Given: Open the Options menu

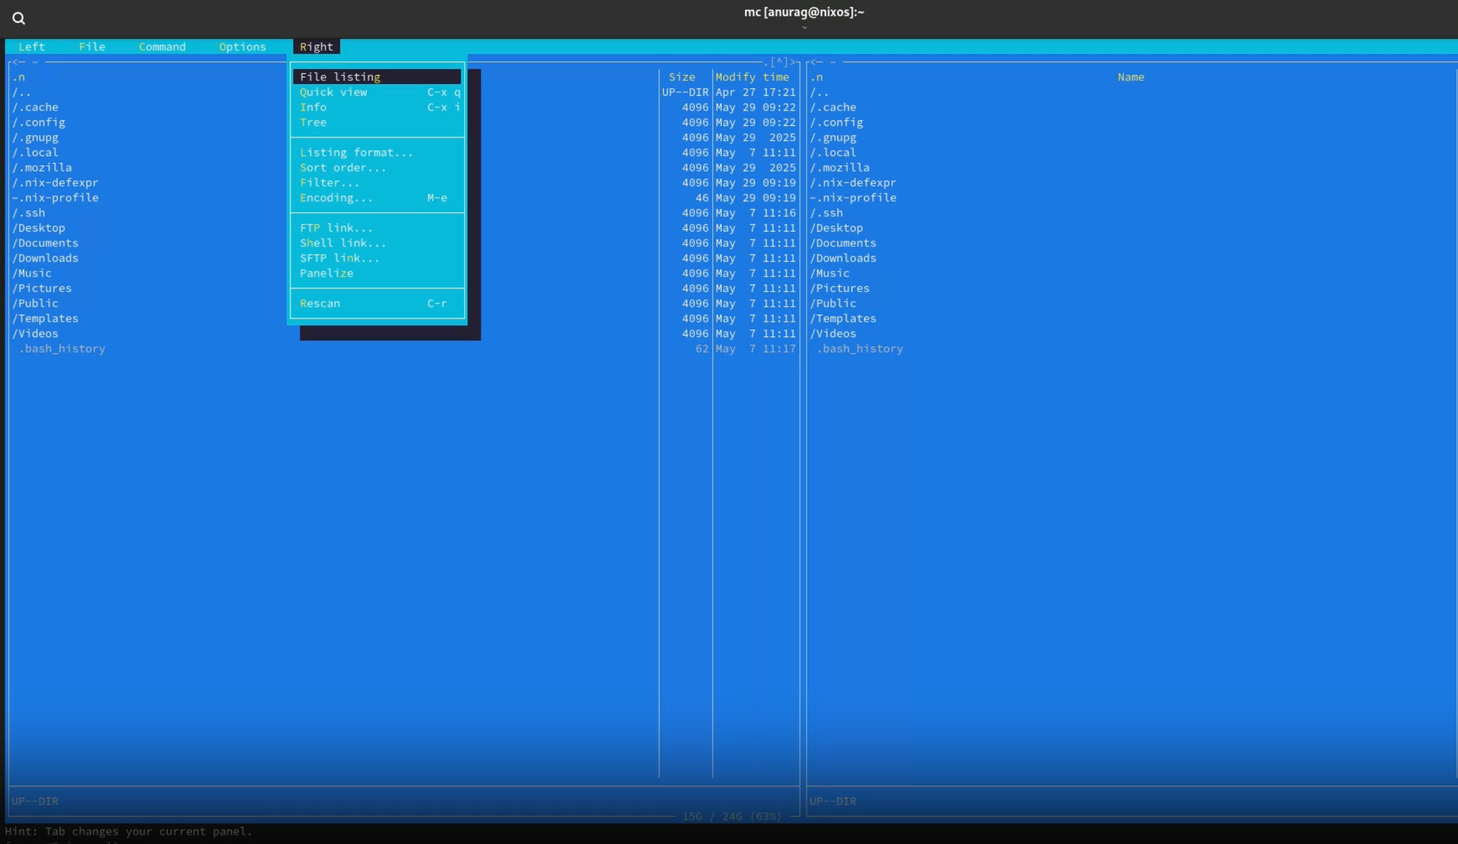Looking at the screenshot, I should point(242,47).
